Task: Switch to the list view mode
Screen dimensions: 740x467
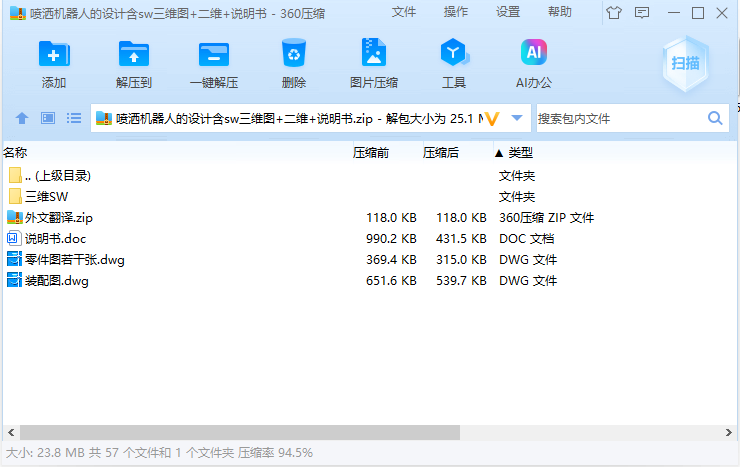Action: pyautogui.click(x=74, y=118)
